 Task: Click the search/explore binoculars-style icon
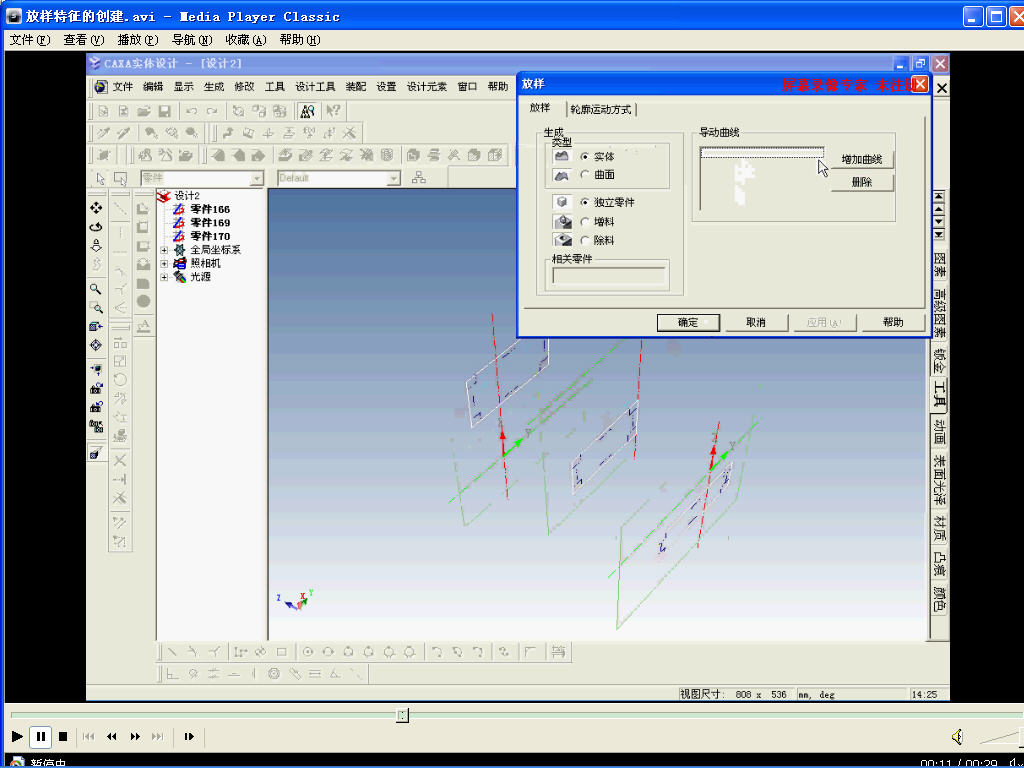[x=308, y=110]
